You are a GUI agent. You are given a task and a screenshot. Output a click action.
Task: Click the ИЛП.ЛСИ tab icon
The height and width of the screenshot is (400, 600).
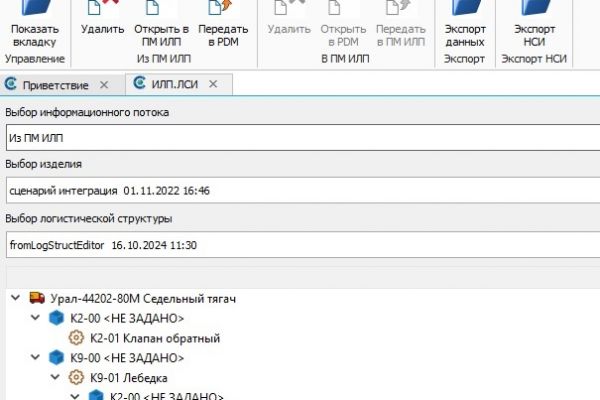(x=140, y=83)
